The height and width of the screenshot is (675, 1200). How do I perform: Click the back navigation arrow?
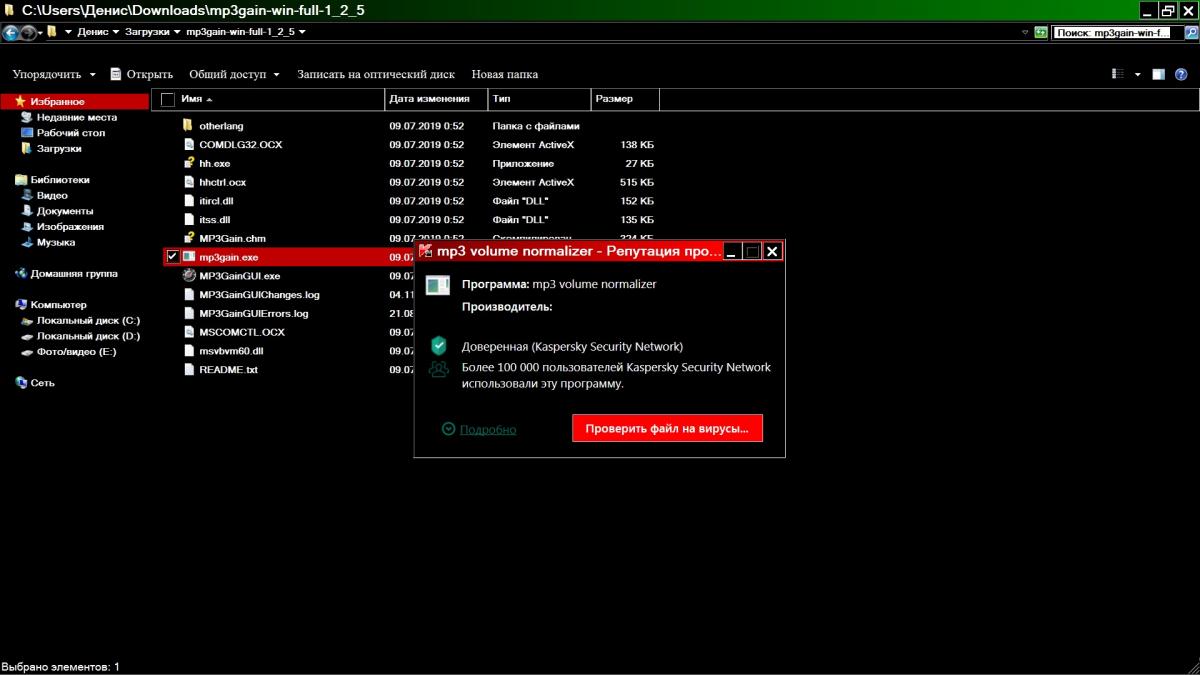click(x=11, y=32)
